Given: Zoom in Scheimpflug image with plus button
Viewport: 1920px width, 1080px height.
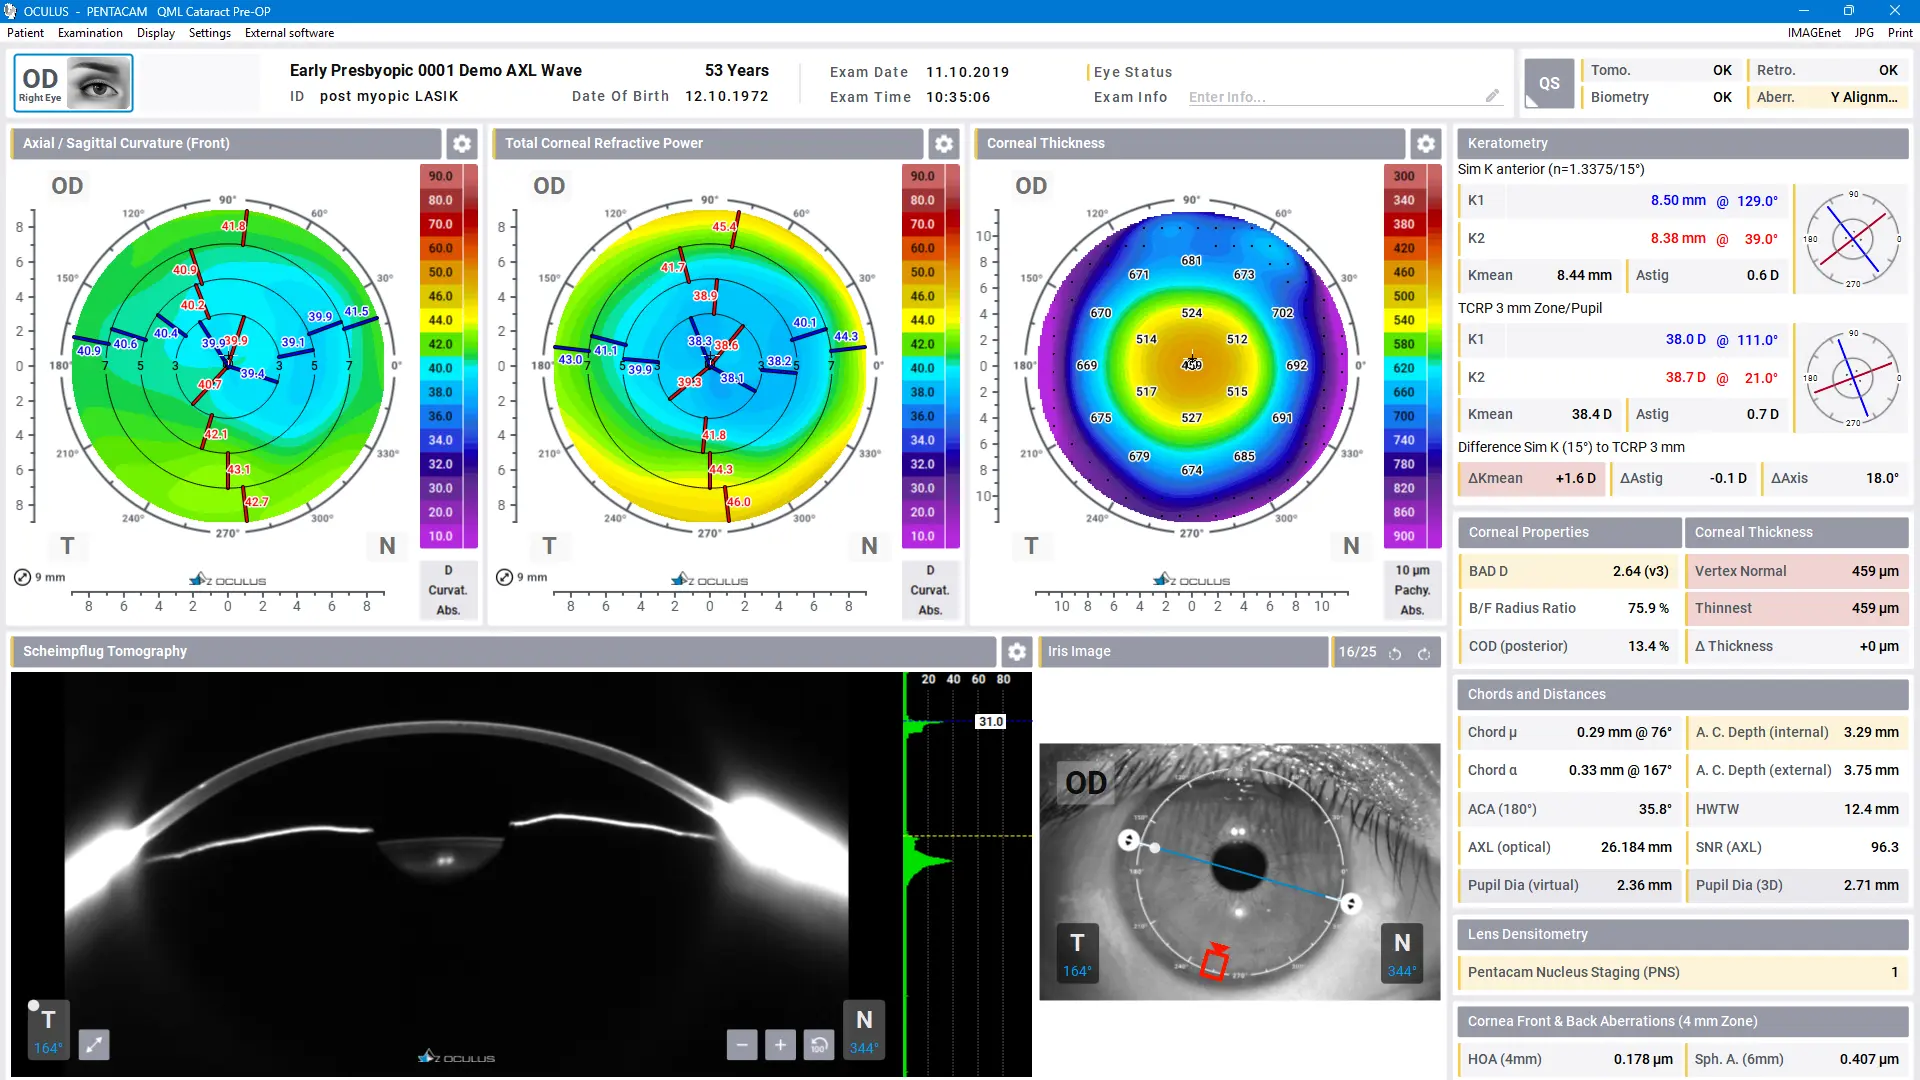Looking at the screenshot, I should [x=780, y=1045].
